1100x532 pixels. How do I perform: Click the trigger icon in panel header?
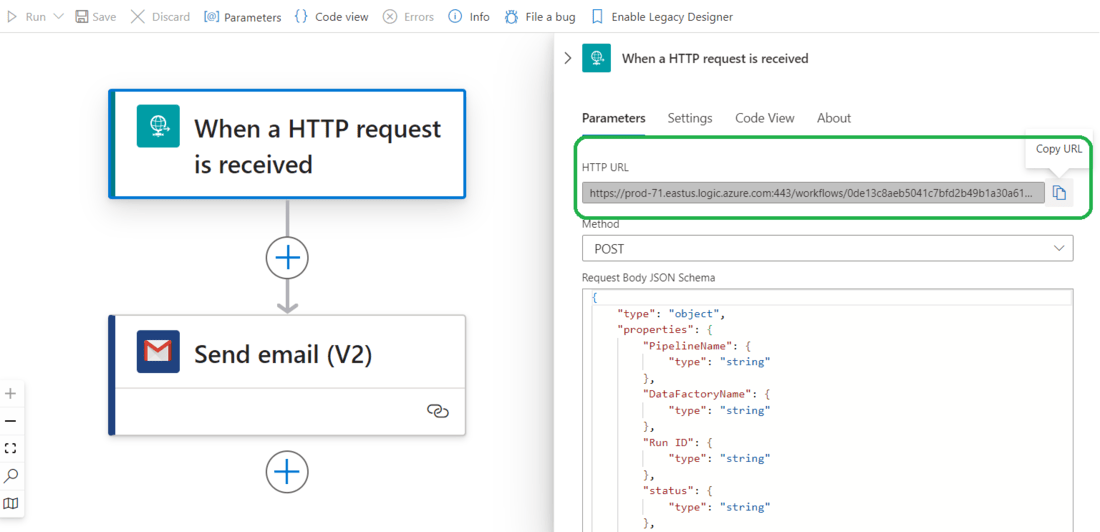(596, 58)
